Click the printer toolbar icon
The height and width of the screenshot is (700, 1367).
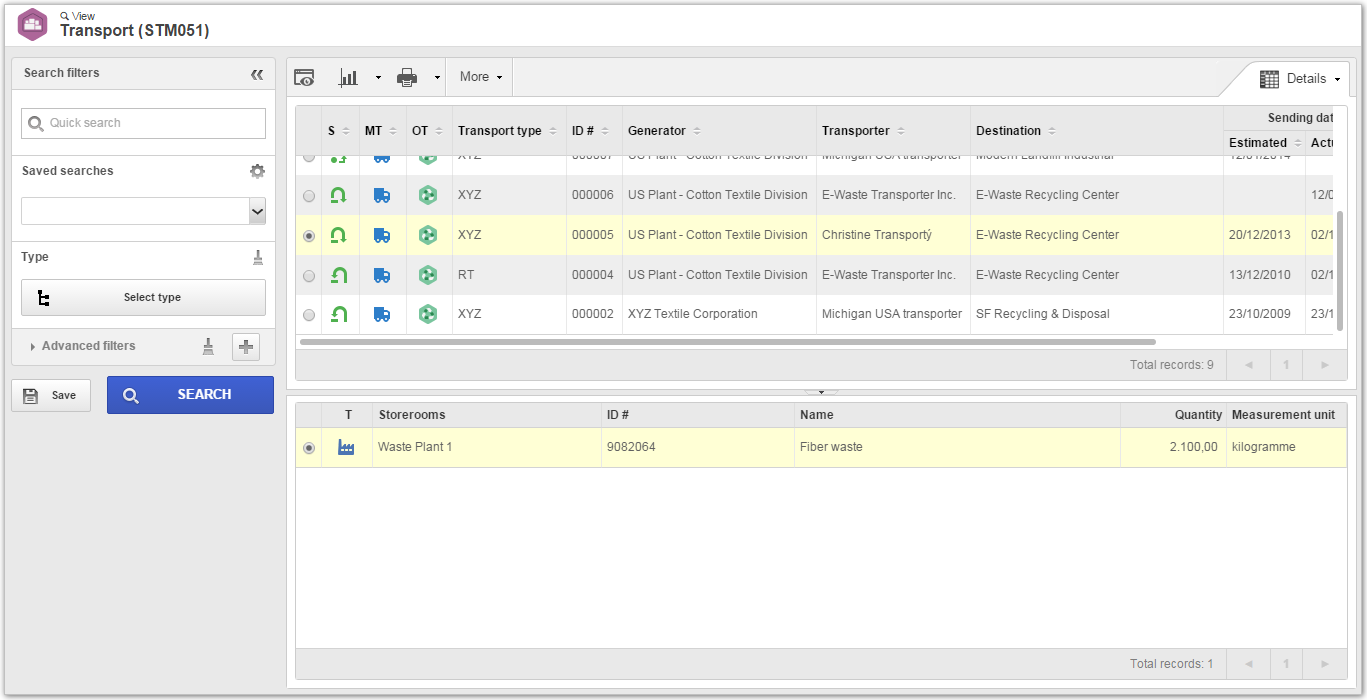click(x=407, y=77)
